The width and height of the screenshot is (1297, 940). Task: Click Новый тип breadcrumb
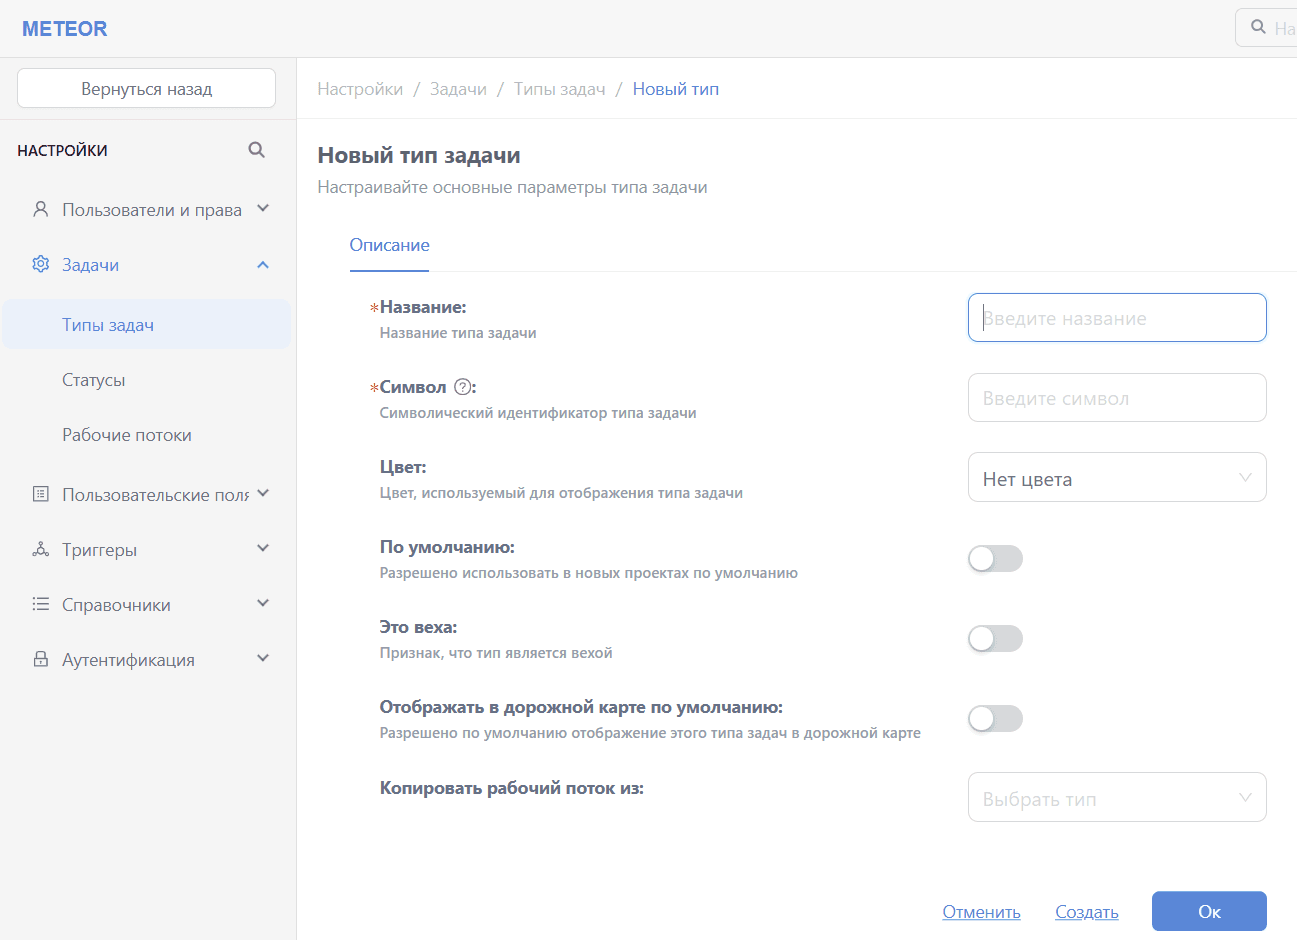pyautogui.click(x=676, y=89)
